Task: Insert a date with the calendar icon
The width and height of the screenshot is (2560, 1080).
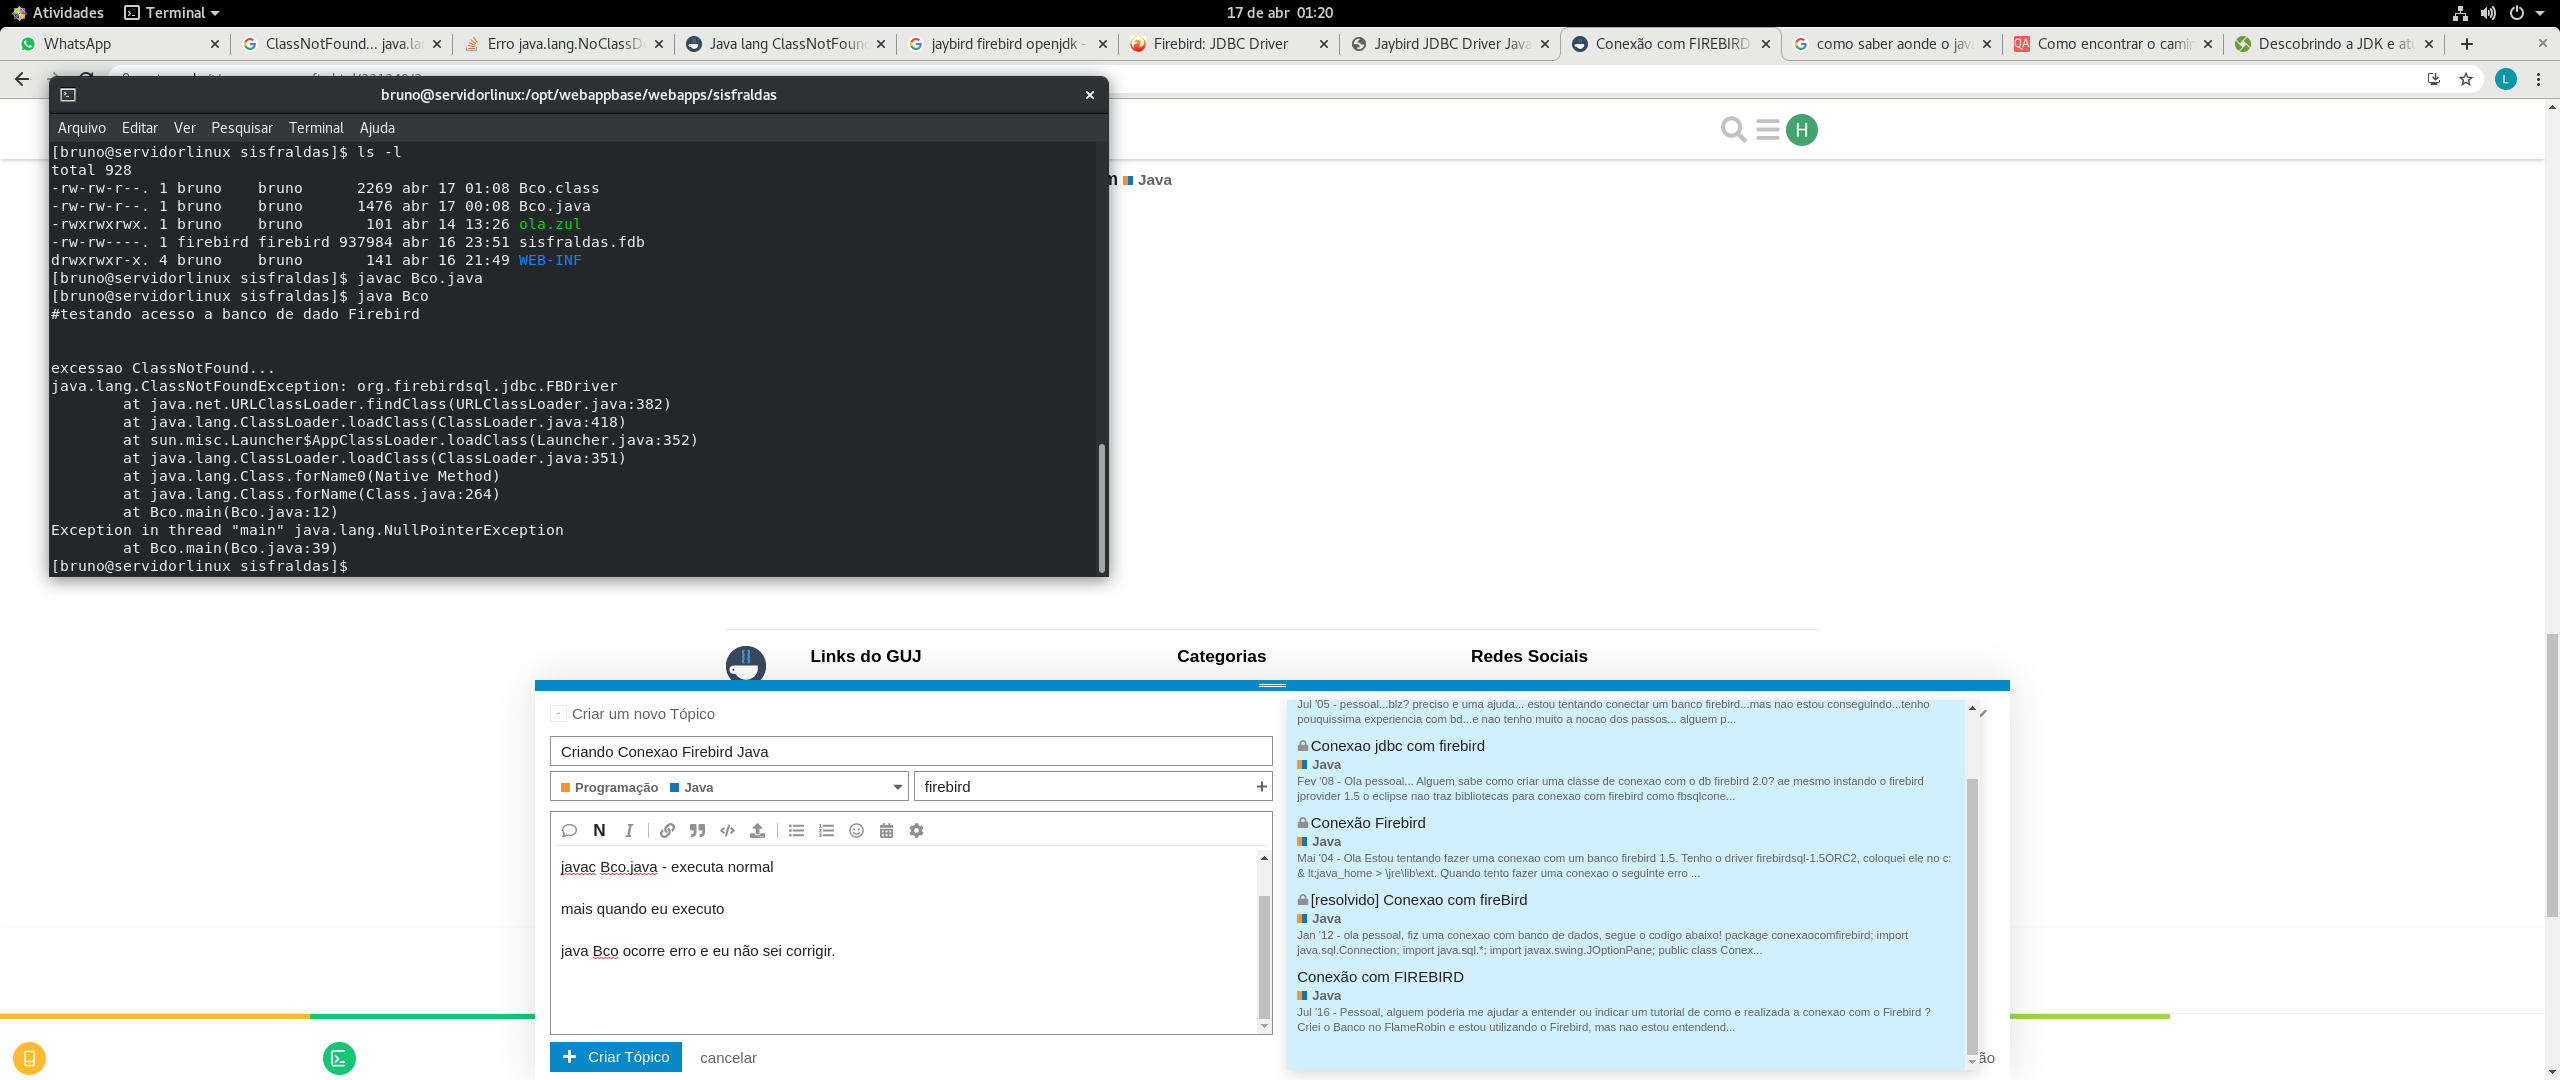Action: coord(886,830)
